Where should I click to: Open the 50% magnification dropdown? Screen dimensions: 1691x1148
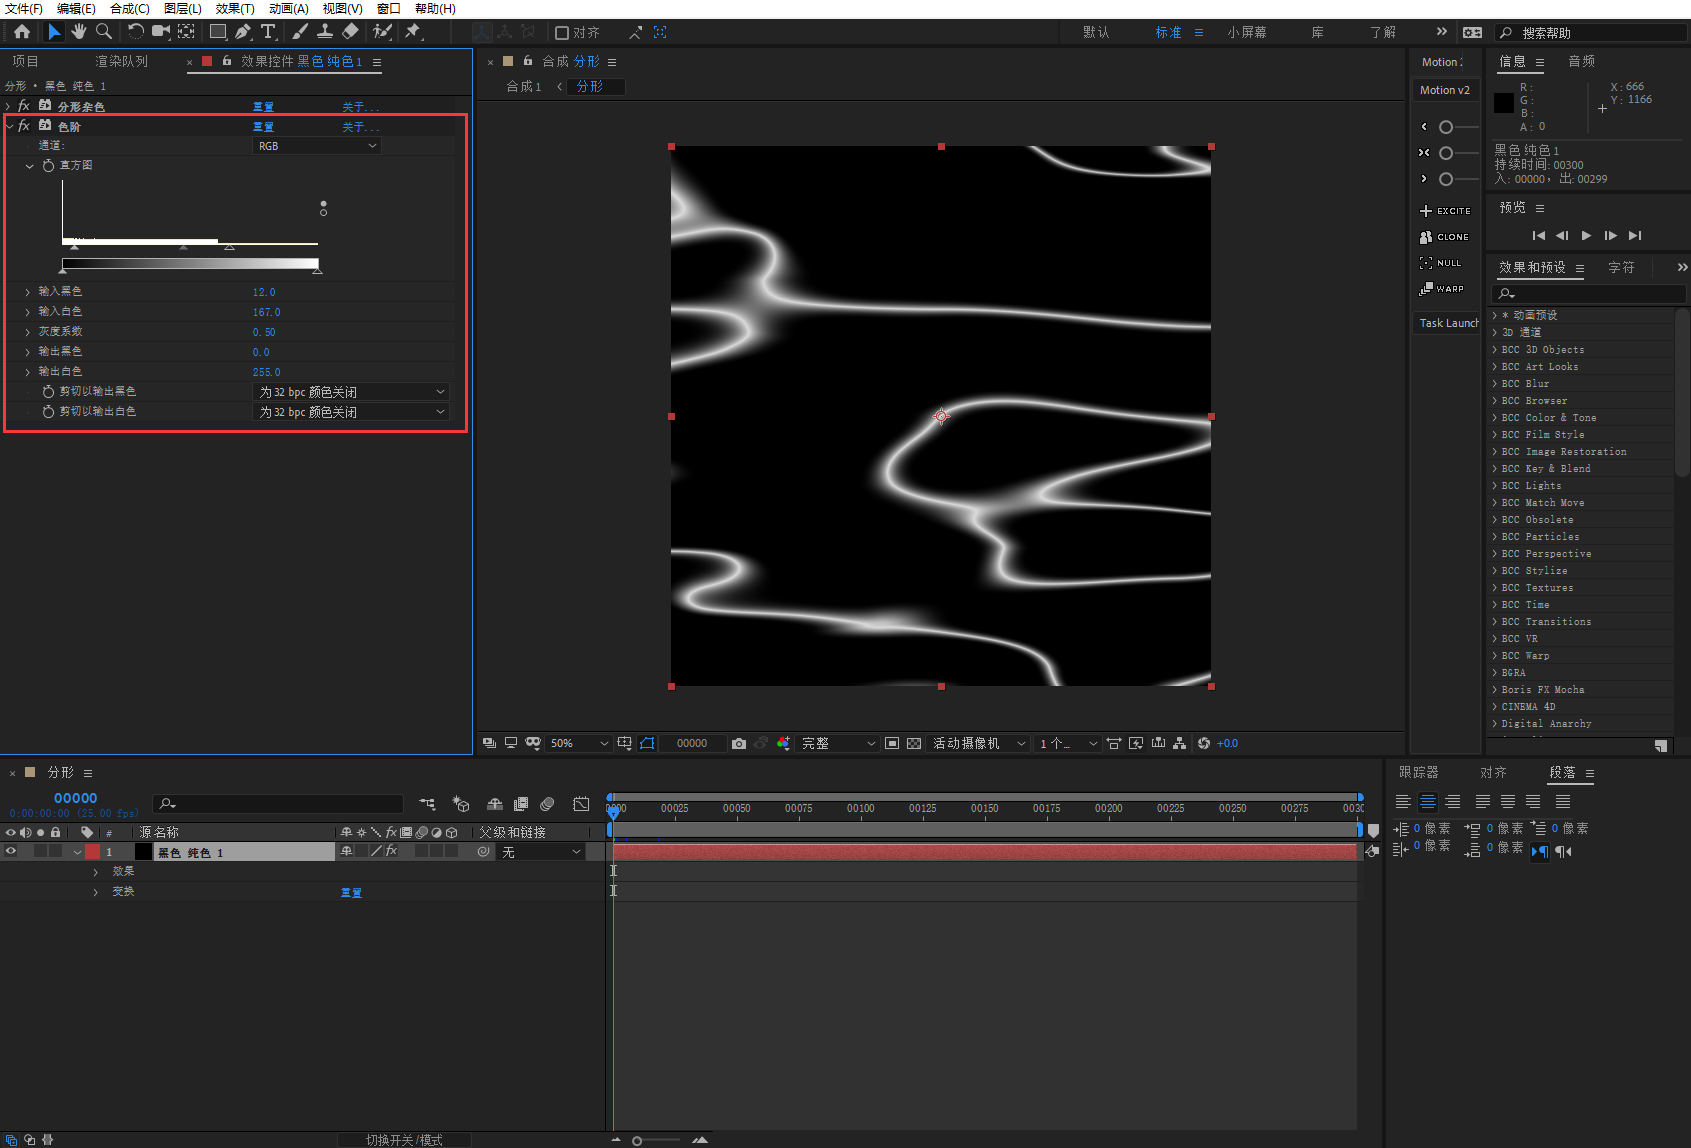579,744
